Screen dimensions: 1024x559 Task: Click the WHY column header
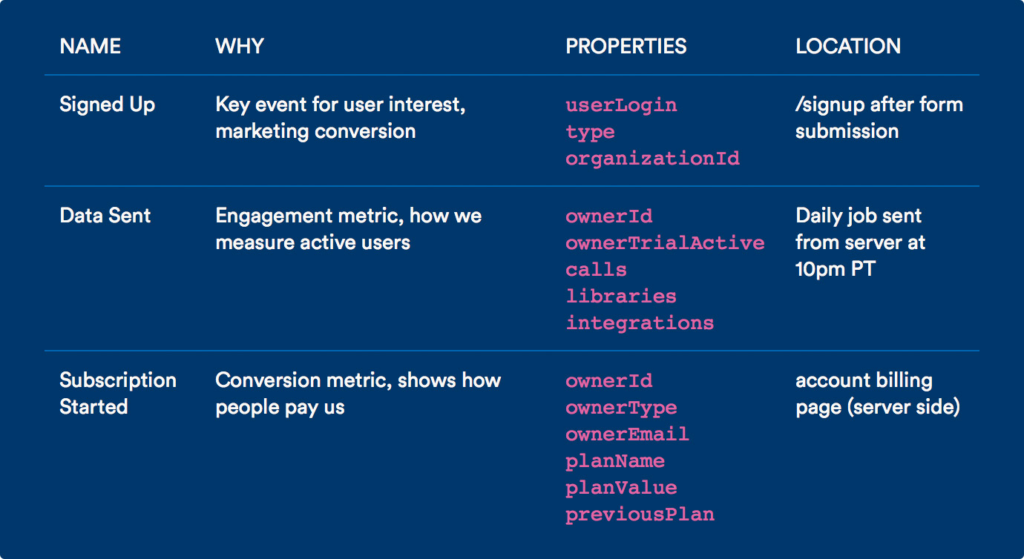(240, 46)
